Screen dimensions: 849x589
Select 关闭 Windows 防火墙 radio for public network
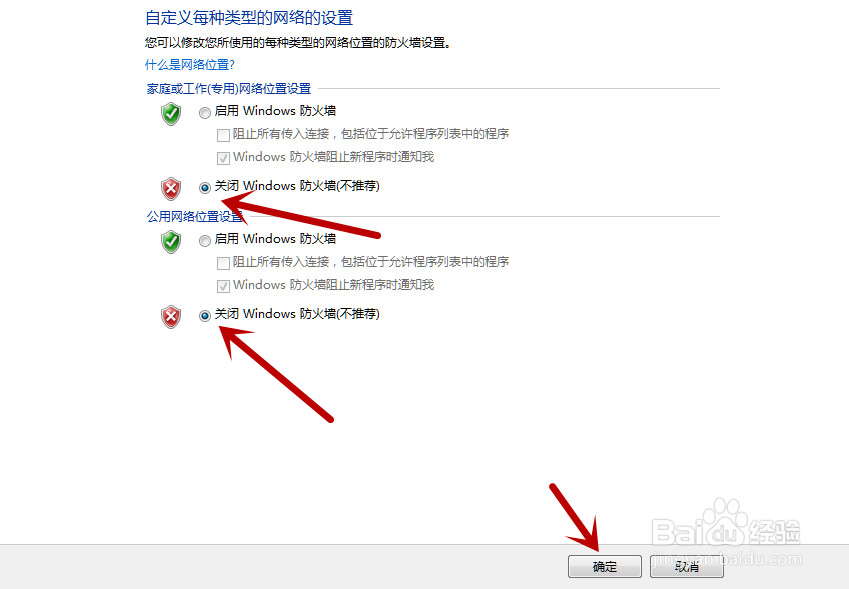(x=205, y=316)
